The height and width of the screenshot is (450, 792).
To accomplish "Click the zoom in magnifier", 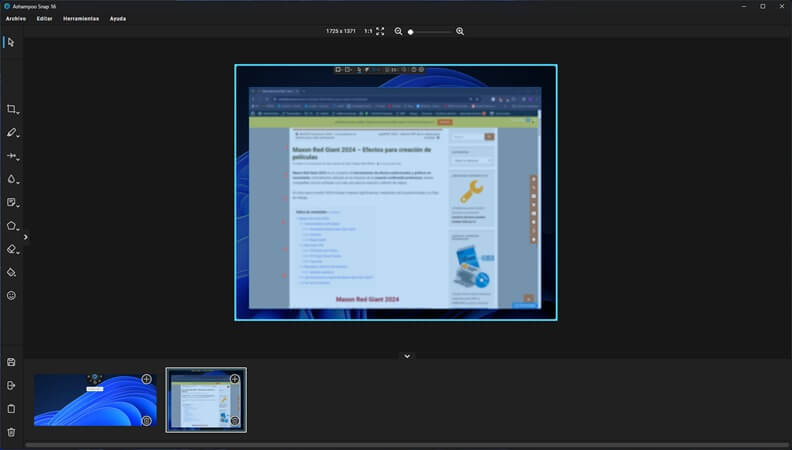I will tap(460, 31).
